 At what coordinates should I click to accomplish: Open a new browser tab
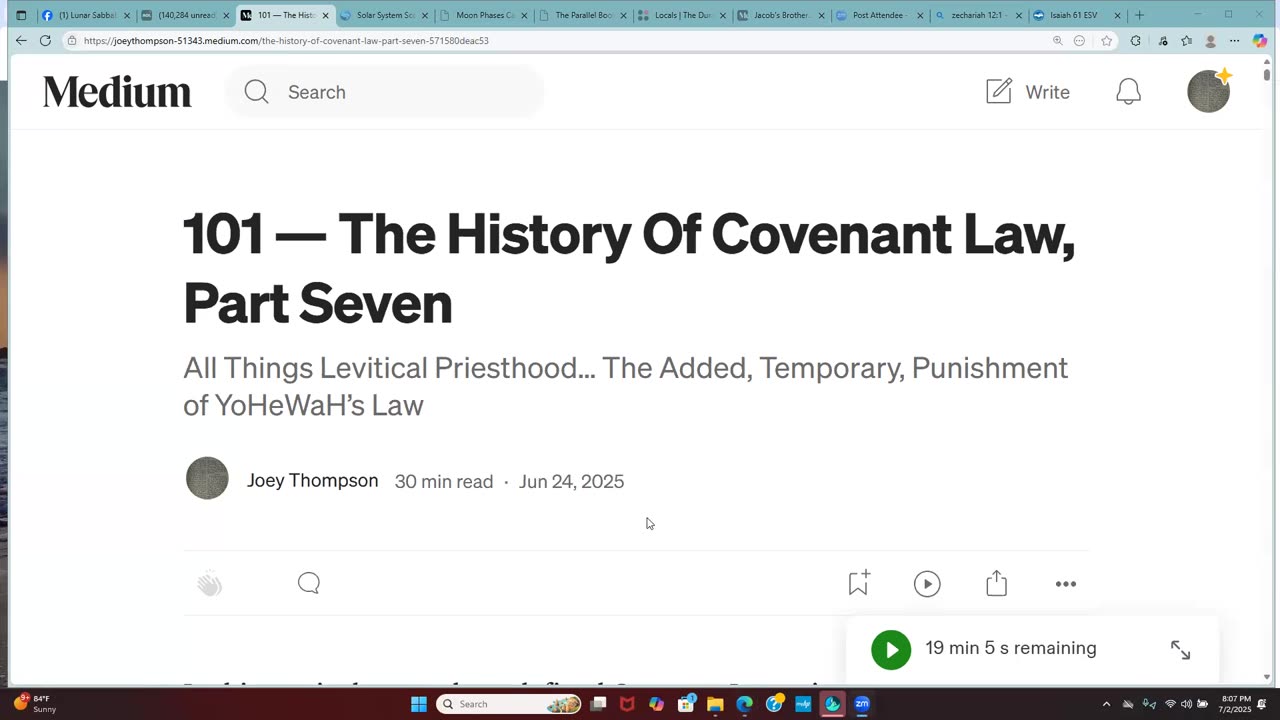(x=1139, y=15)
